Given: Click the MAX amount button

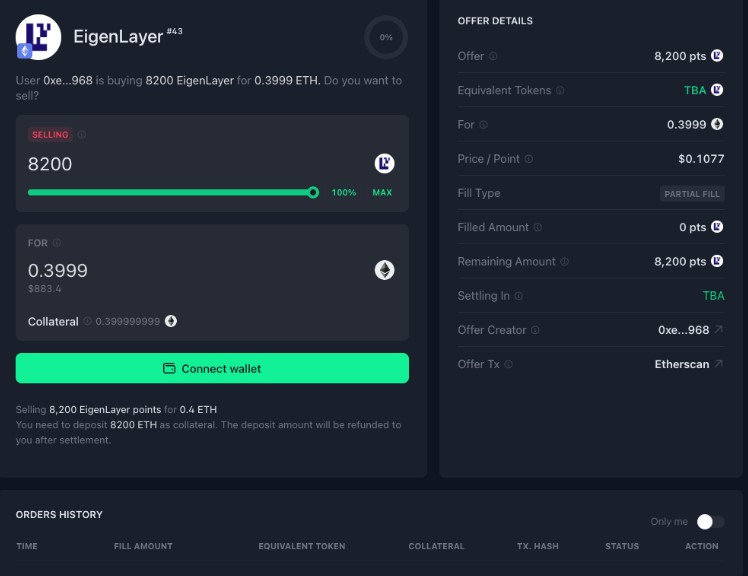Looking at the screenshot, I should point(382,193).
